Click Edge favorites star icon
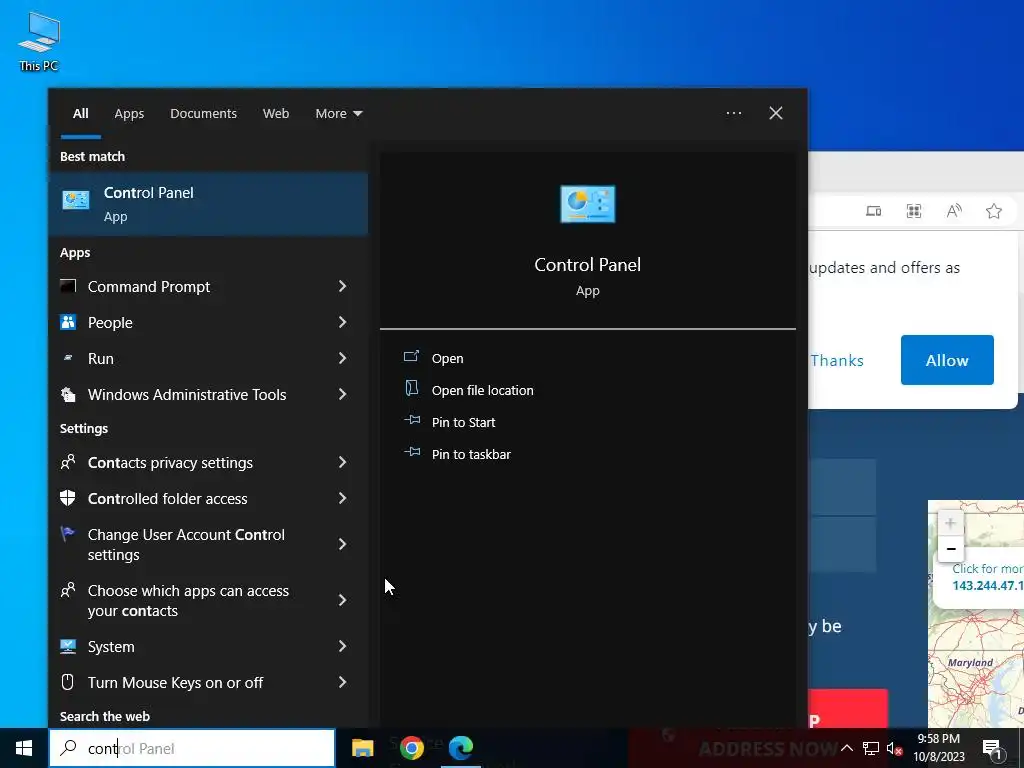This screenshot has height=768, width=1024. 993,210
